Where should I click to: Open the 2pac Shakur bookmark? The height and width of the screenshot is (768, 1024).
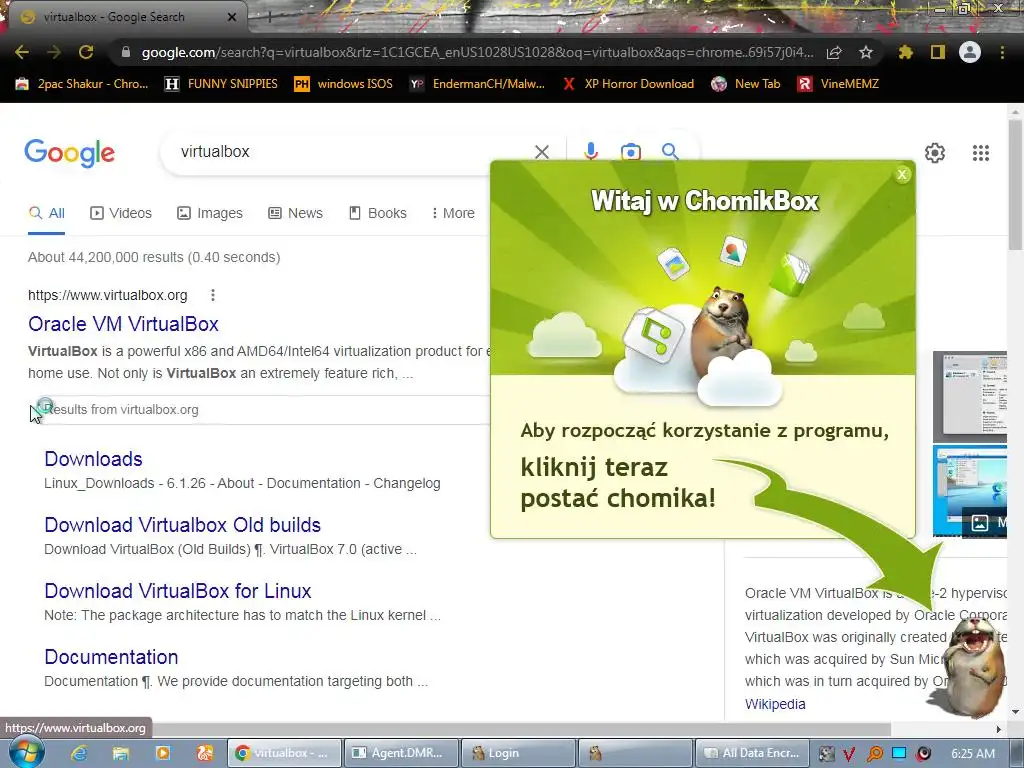click(x=82, y=84)
